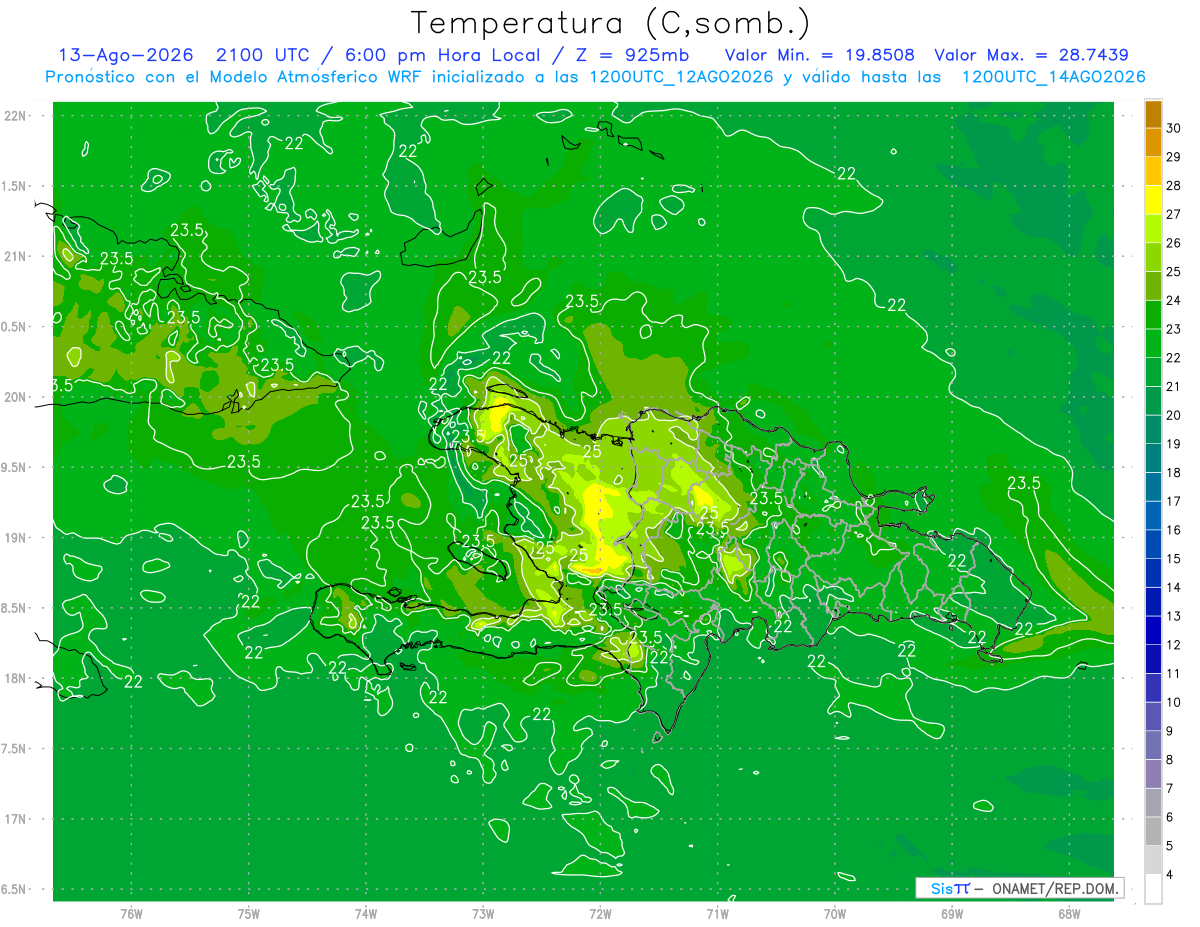Click the "72W" longitude axis label
Screen dimensions: 1200x927
[600, 914]
